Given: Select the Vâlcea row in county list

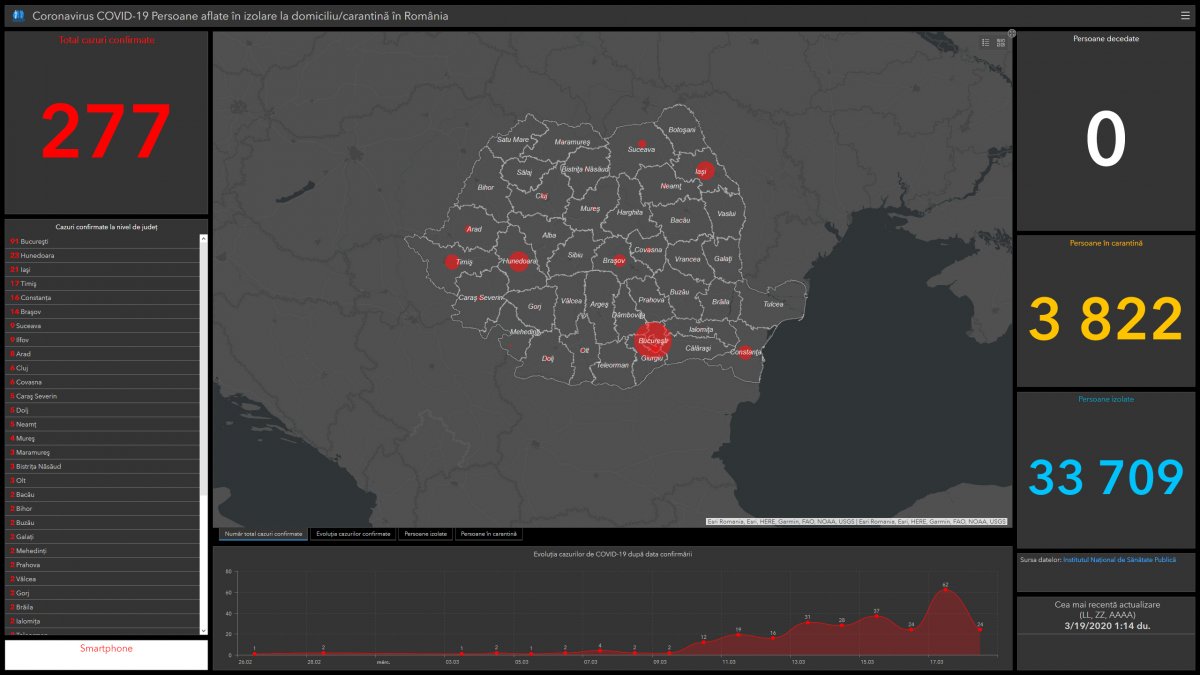Looking at the screenshot, I should [x=103, y=579].
